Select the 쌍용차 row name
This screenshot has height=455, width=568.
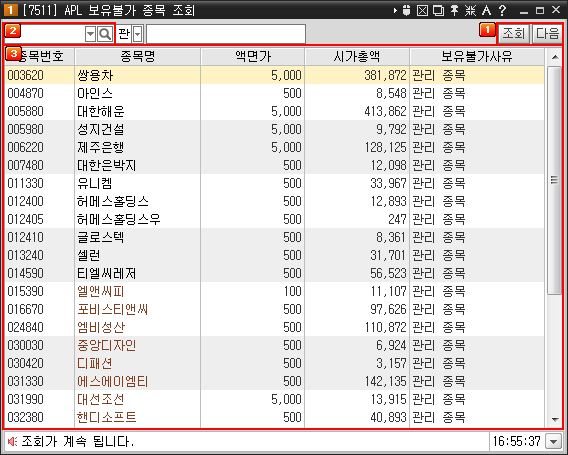point(95,75)
